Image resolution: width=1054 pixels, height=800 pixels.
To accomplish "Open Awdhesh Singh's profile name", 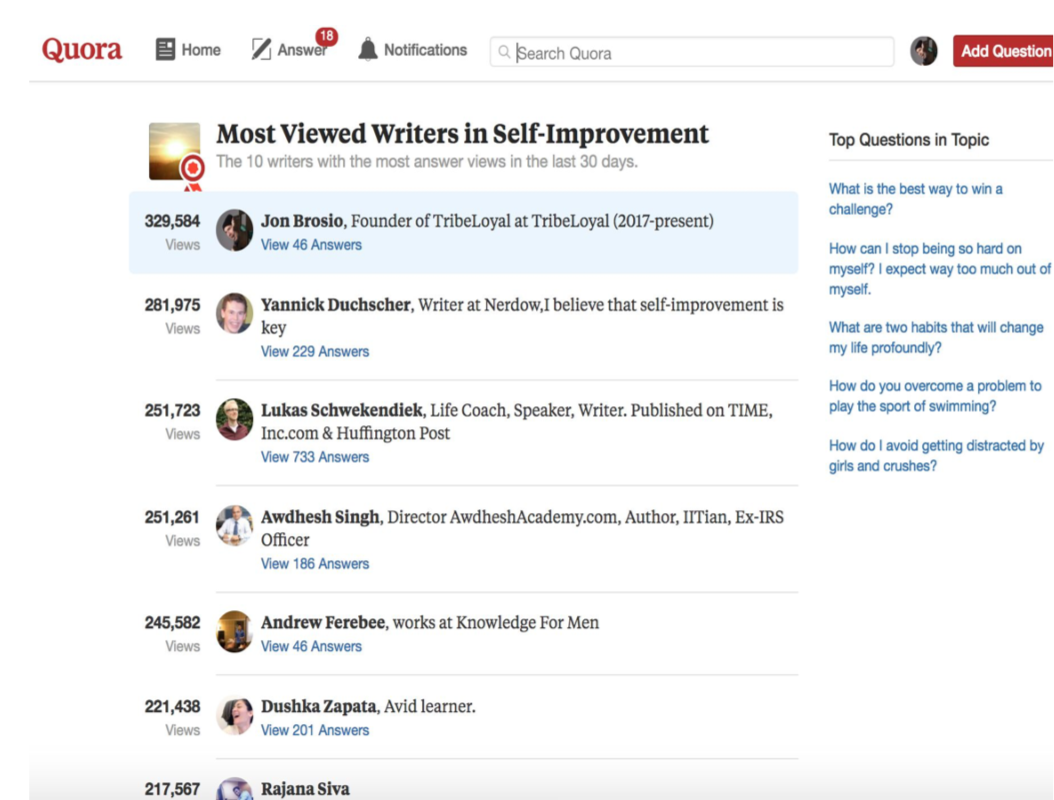I will (320, 517).
